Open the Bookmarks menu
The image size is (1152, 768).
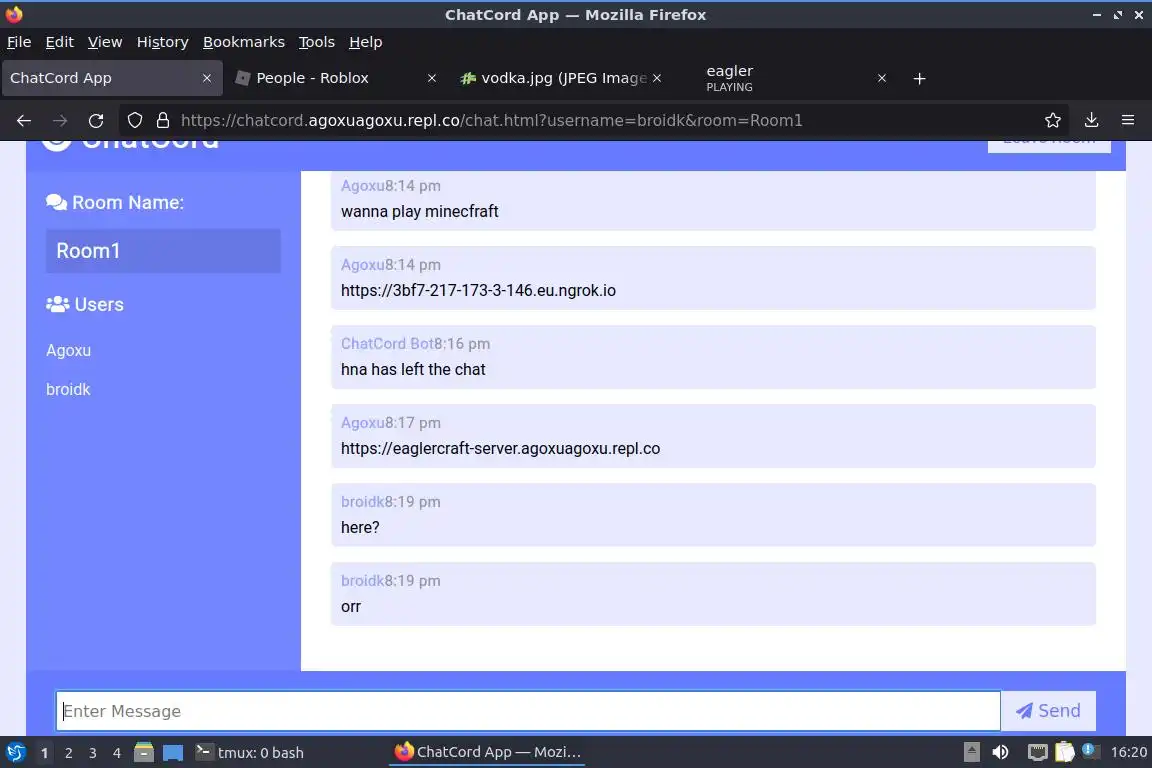click(244, 42)
